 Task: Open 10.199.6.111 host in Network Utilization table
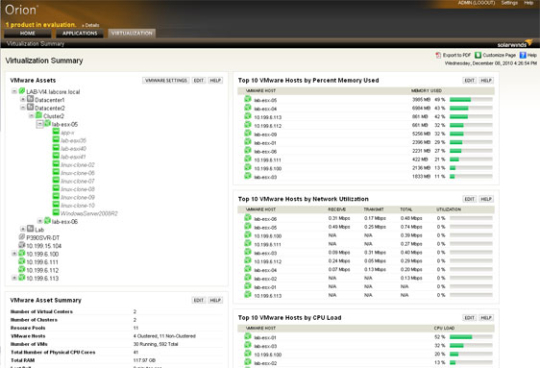(268, 244)
